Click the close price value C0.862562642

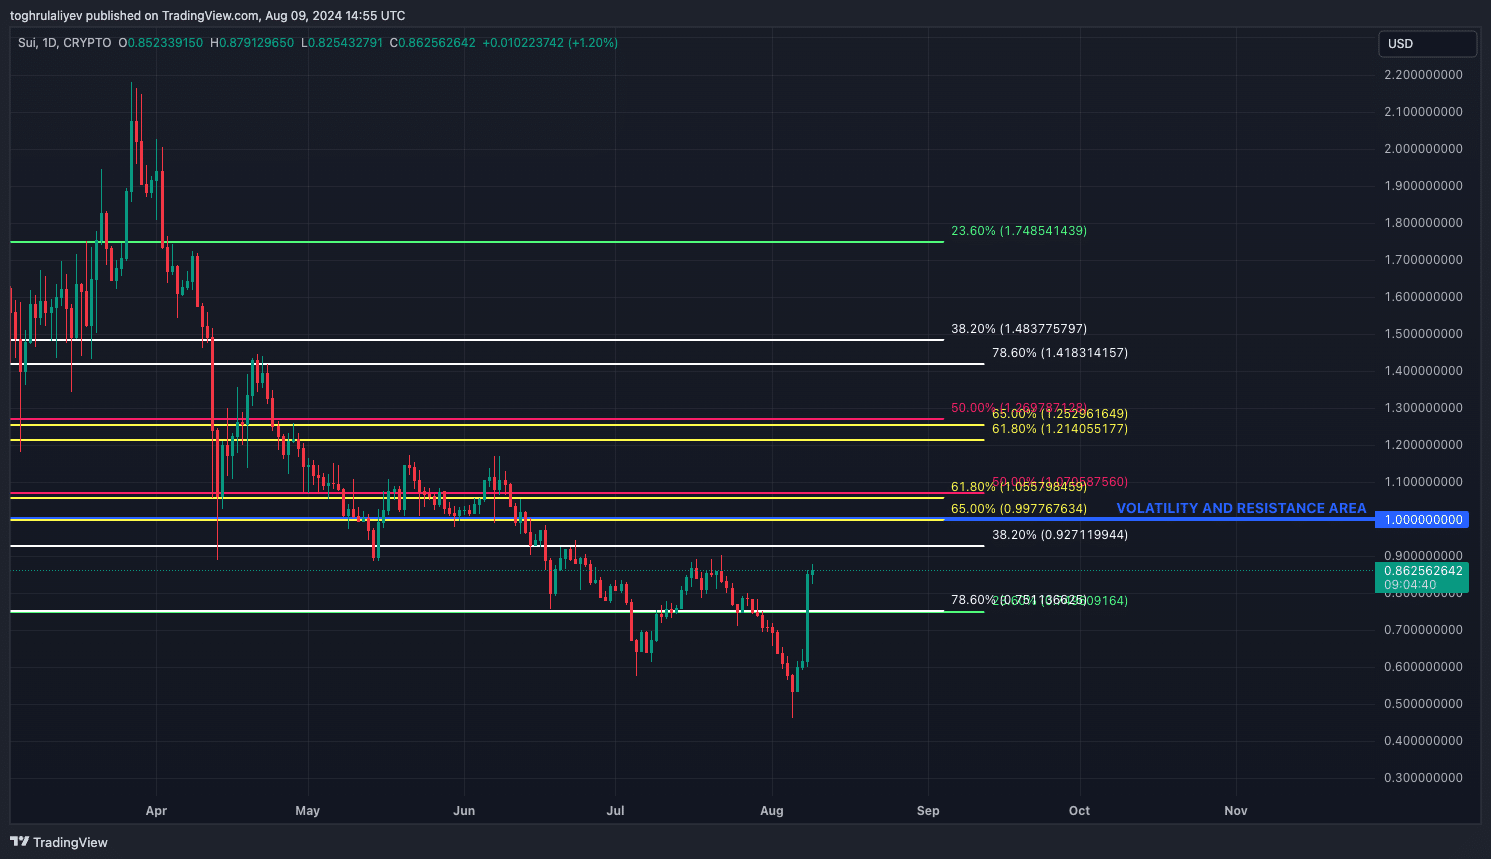[433, 43]
